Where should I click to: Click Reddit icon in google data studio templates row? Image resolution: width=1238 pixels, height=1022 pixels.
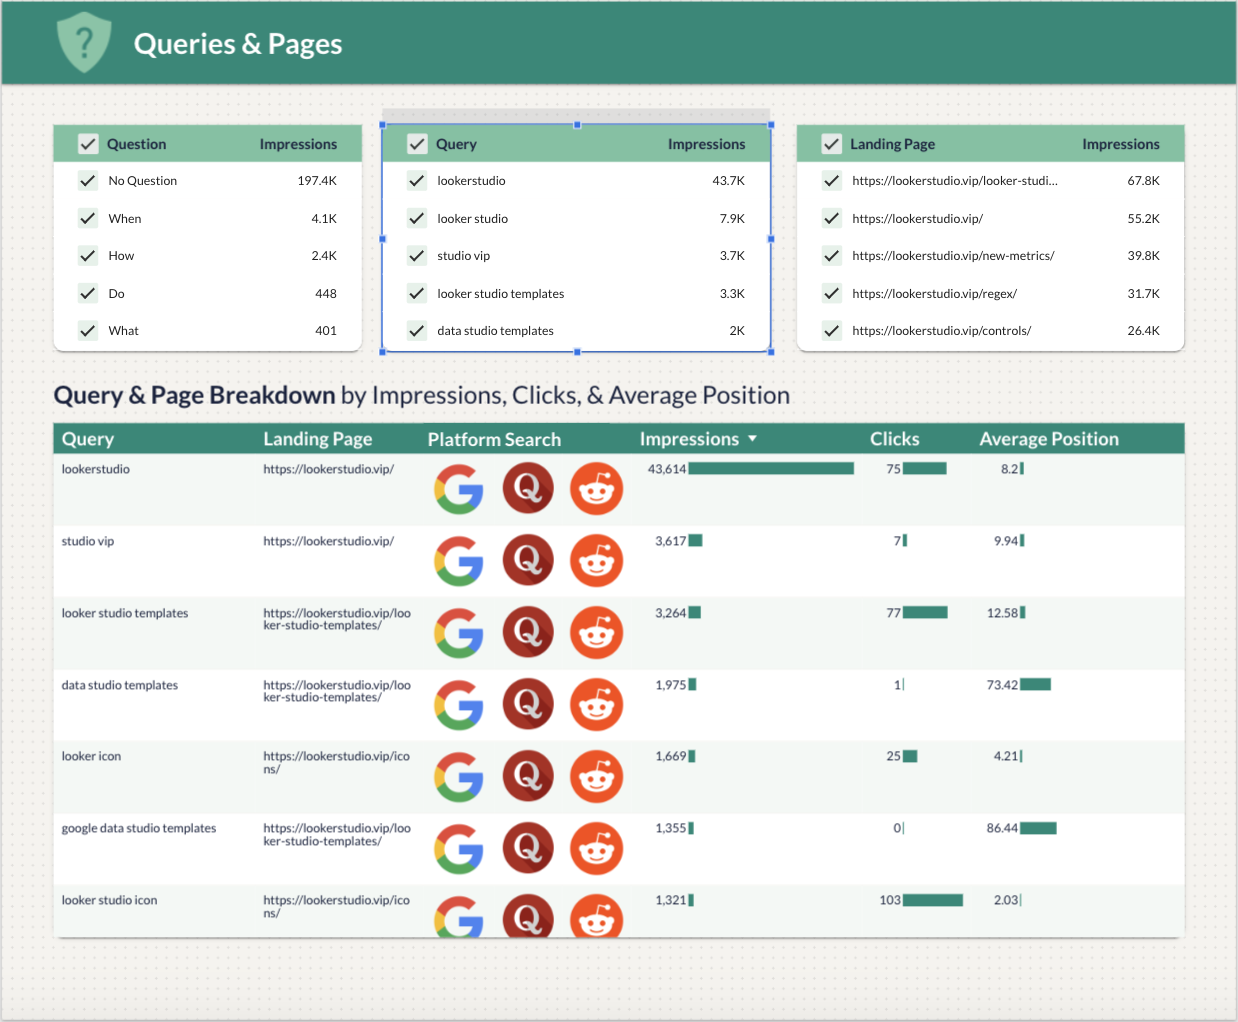coord(597,849)
